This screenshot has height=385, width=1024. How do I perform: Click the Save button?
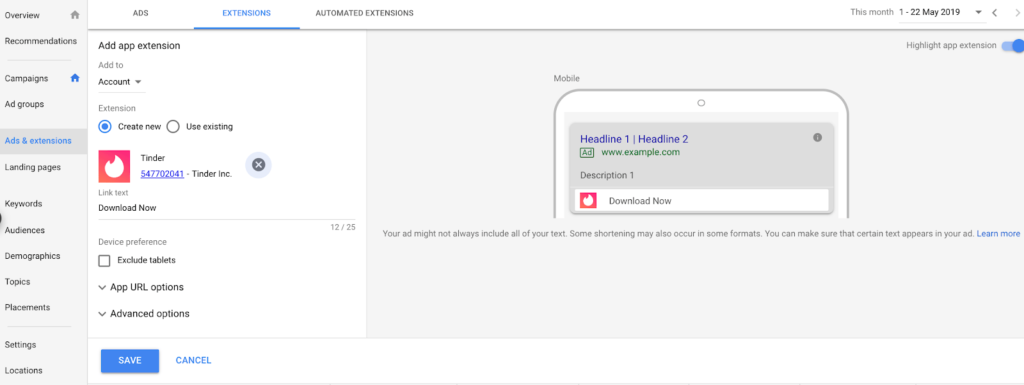click(x=130, y=361)
